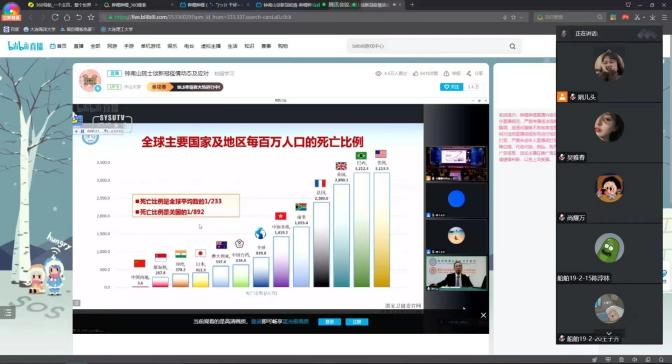672x364 pixels.
Task: Click the magnifier icon in bilibili search box
Action: tap(512, 46)
